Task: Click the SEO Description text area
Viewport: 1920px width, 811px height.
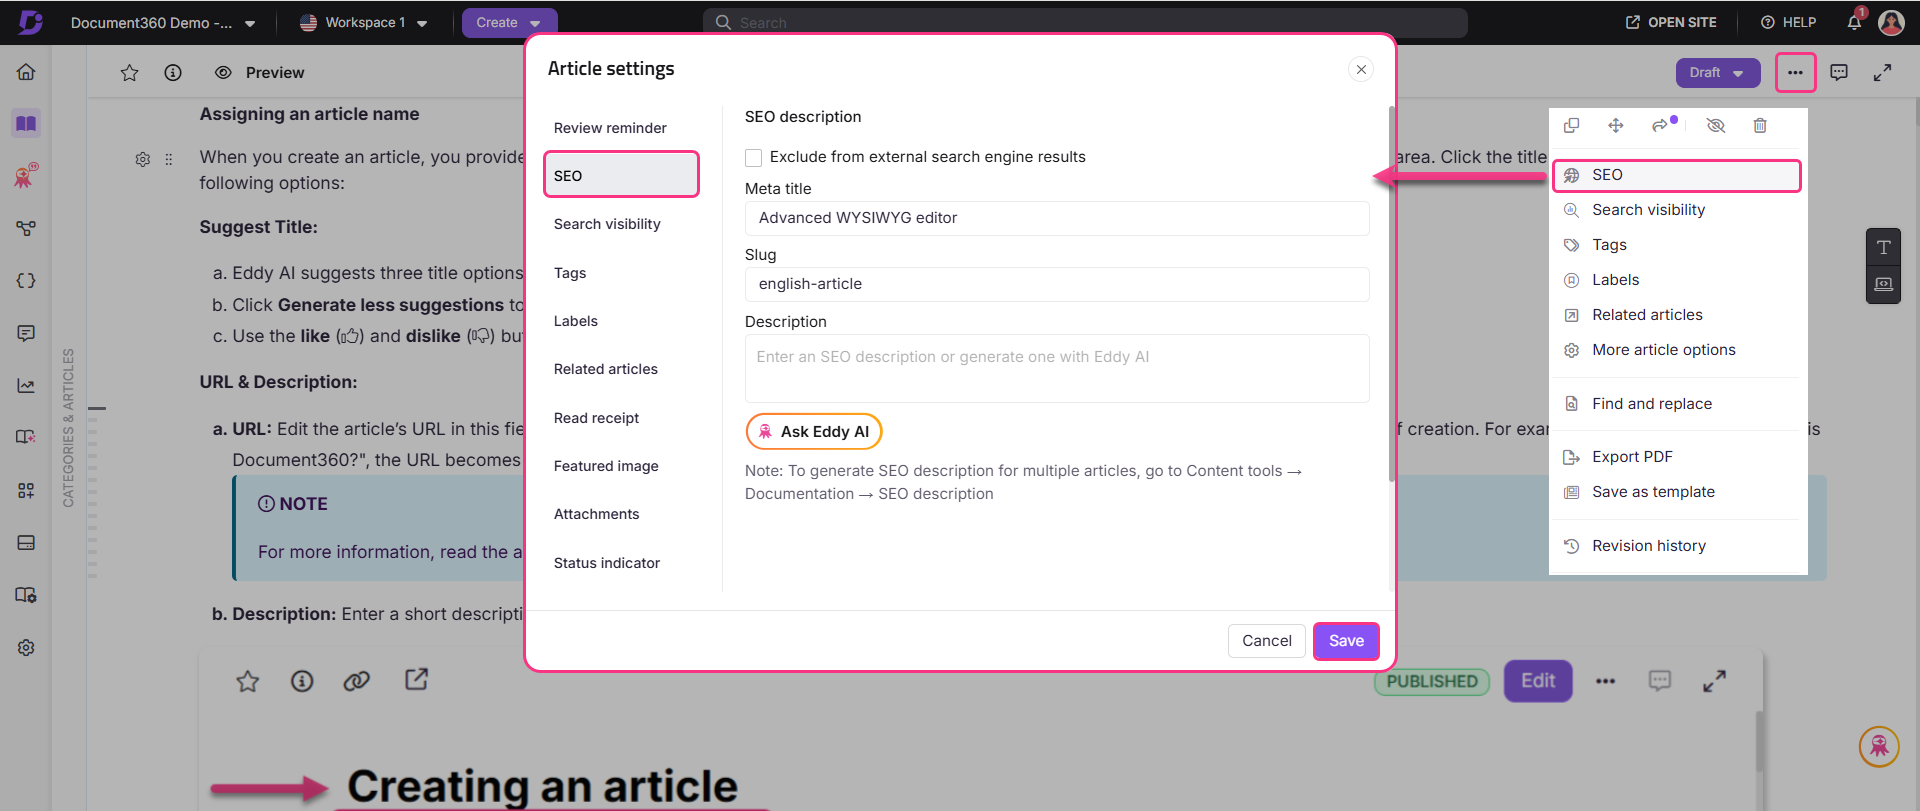Action: click(x=1057, y=368)
